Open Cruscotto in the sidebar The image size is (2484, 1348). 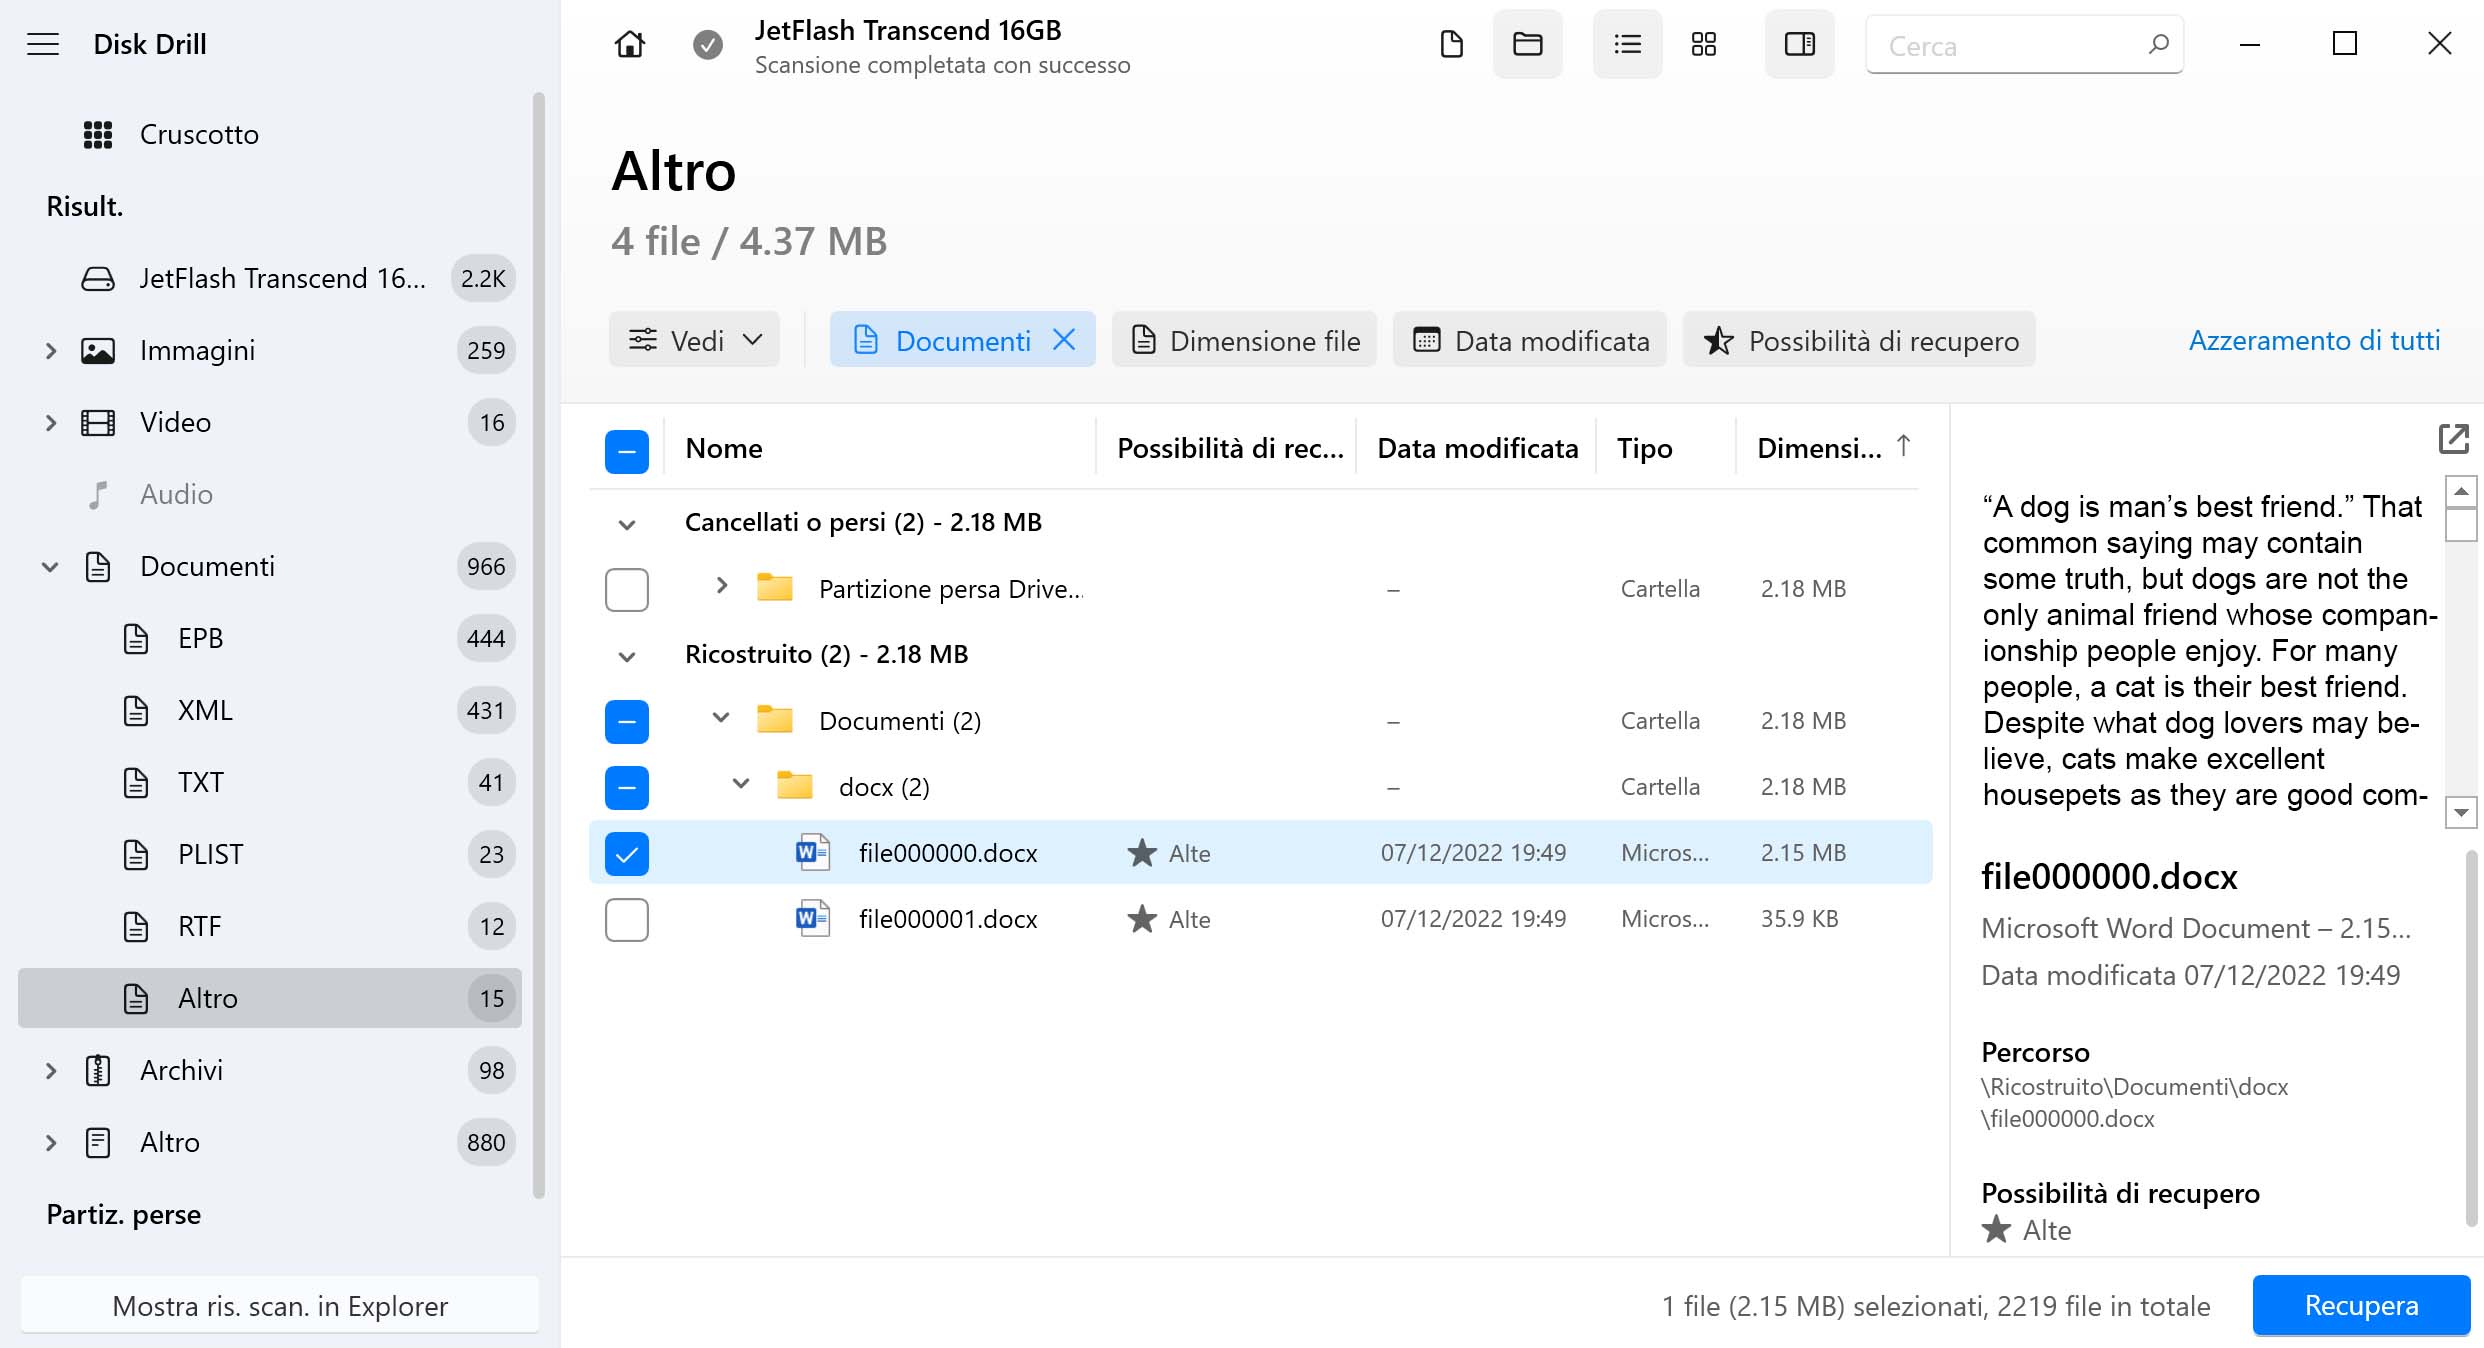(270, 135)
